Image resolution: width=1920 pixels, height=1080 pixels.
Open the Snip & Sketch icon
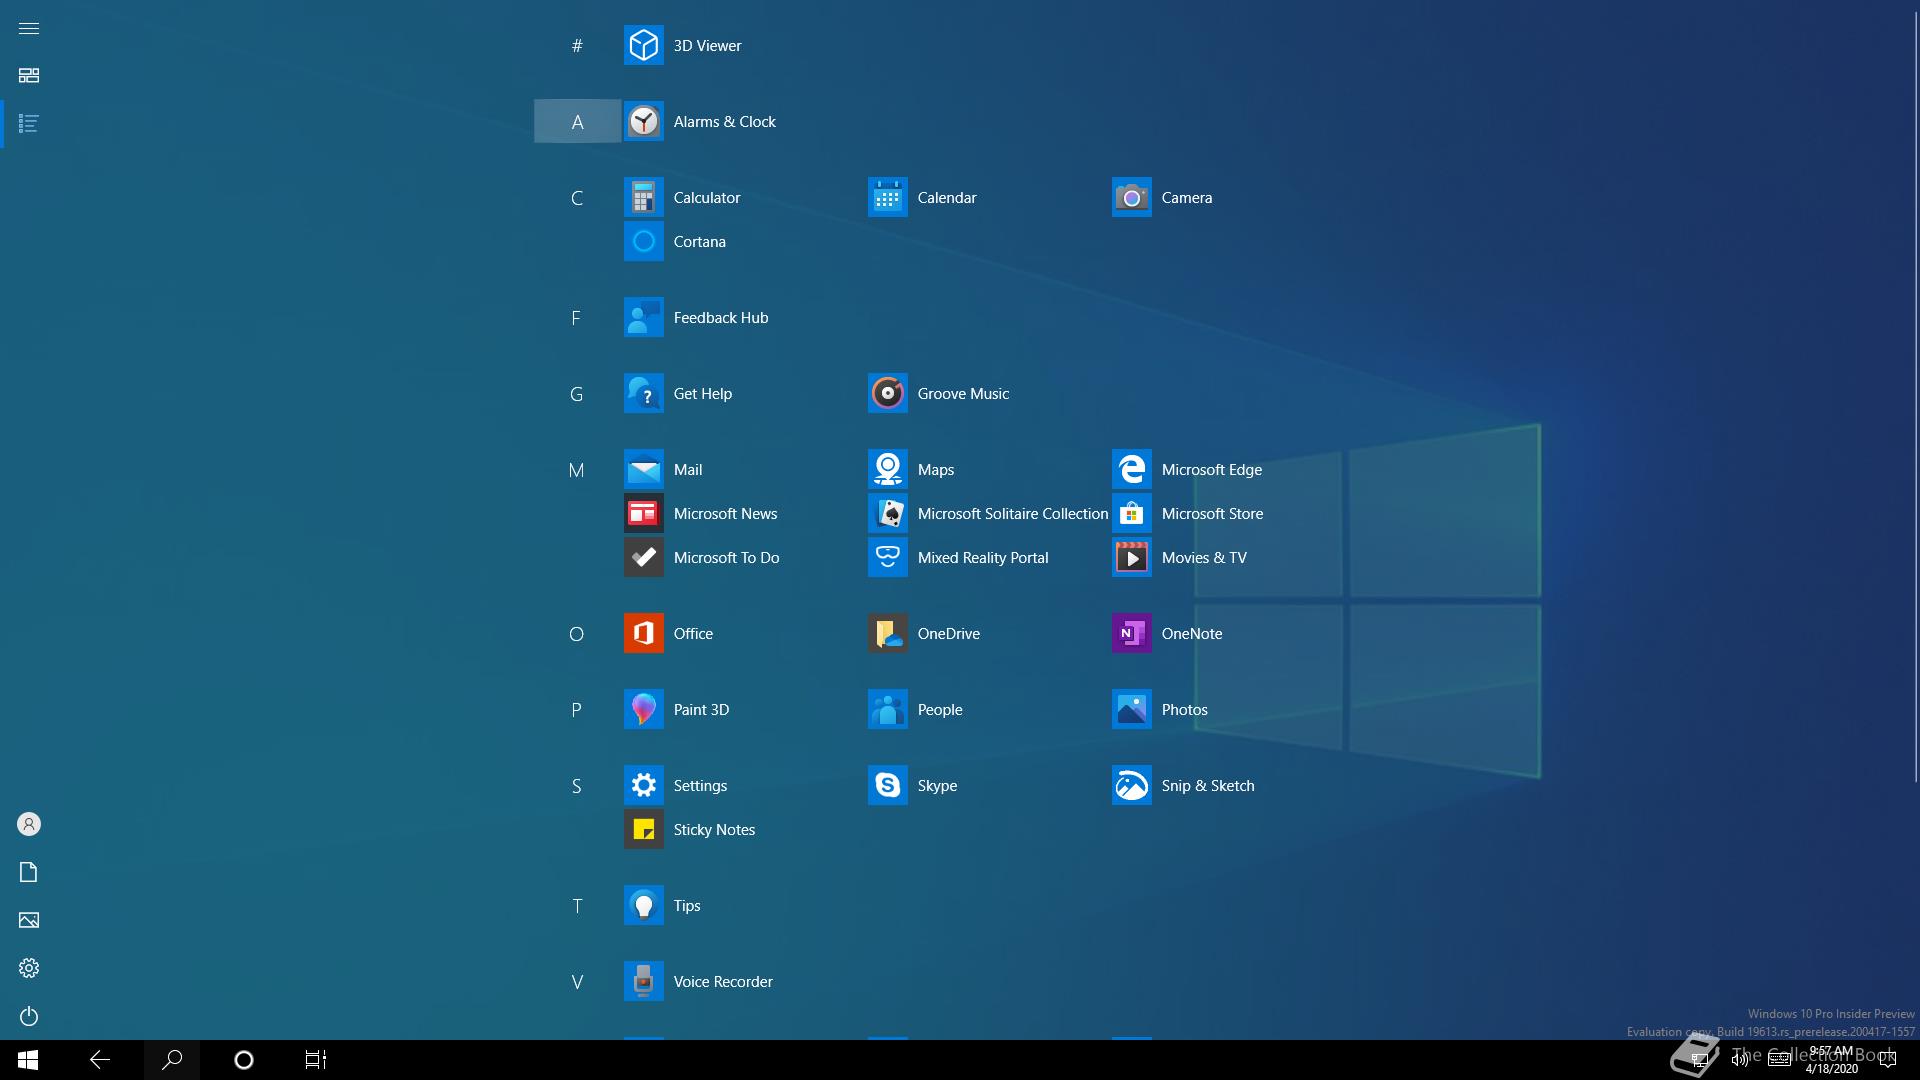click(1131, 785)
